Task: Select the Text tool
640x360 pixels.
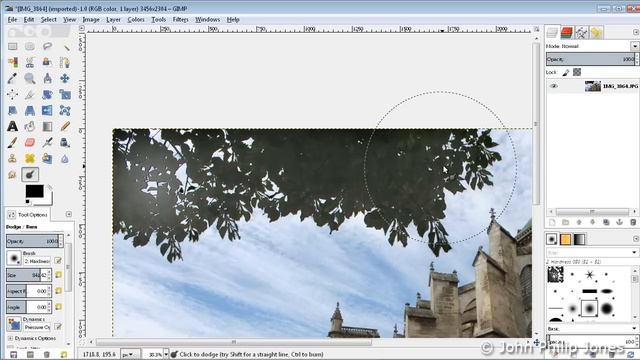Action: pos(13,126)
